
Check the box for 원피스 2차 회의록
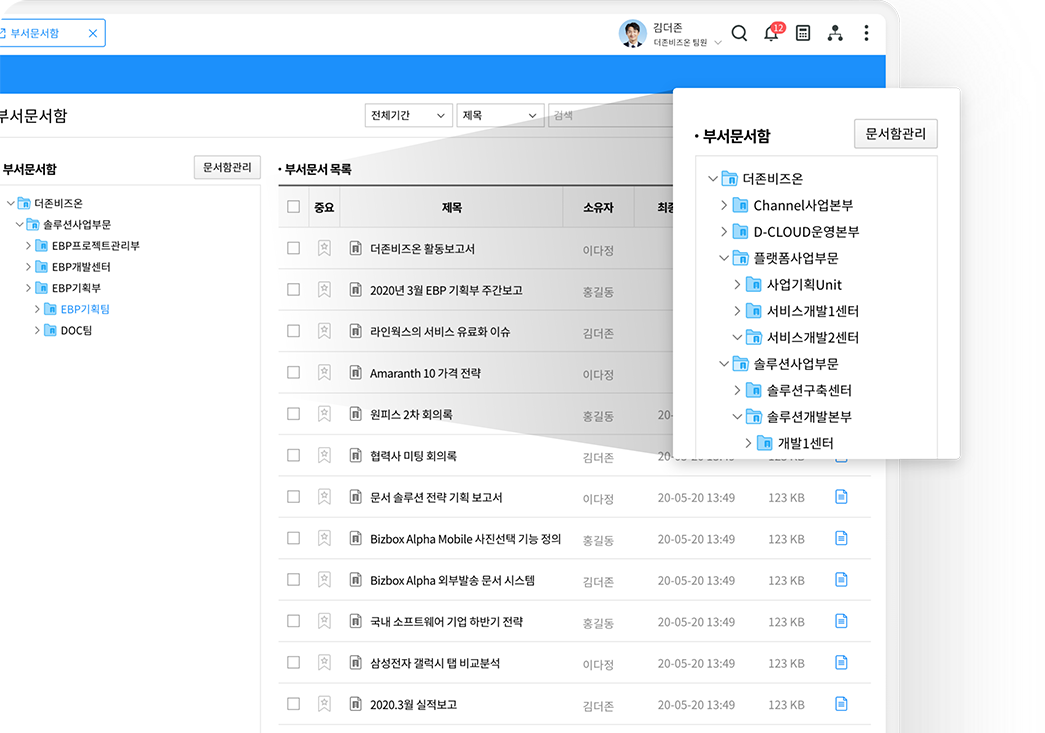293,414
